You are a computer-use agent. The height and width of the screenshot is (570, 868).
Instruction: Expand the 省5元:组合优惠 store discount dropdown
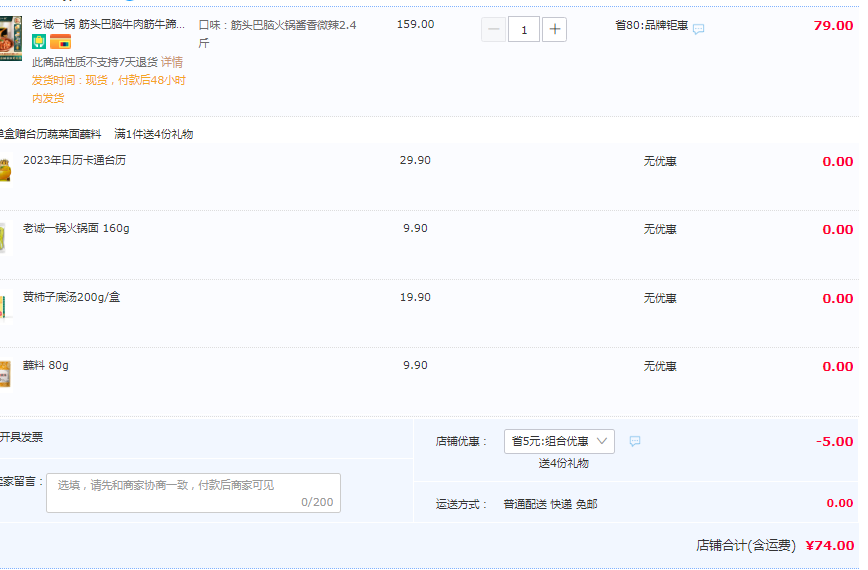pos(559,442)
